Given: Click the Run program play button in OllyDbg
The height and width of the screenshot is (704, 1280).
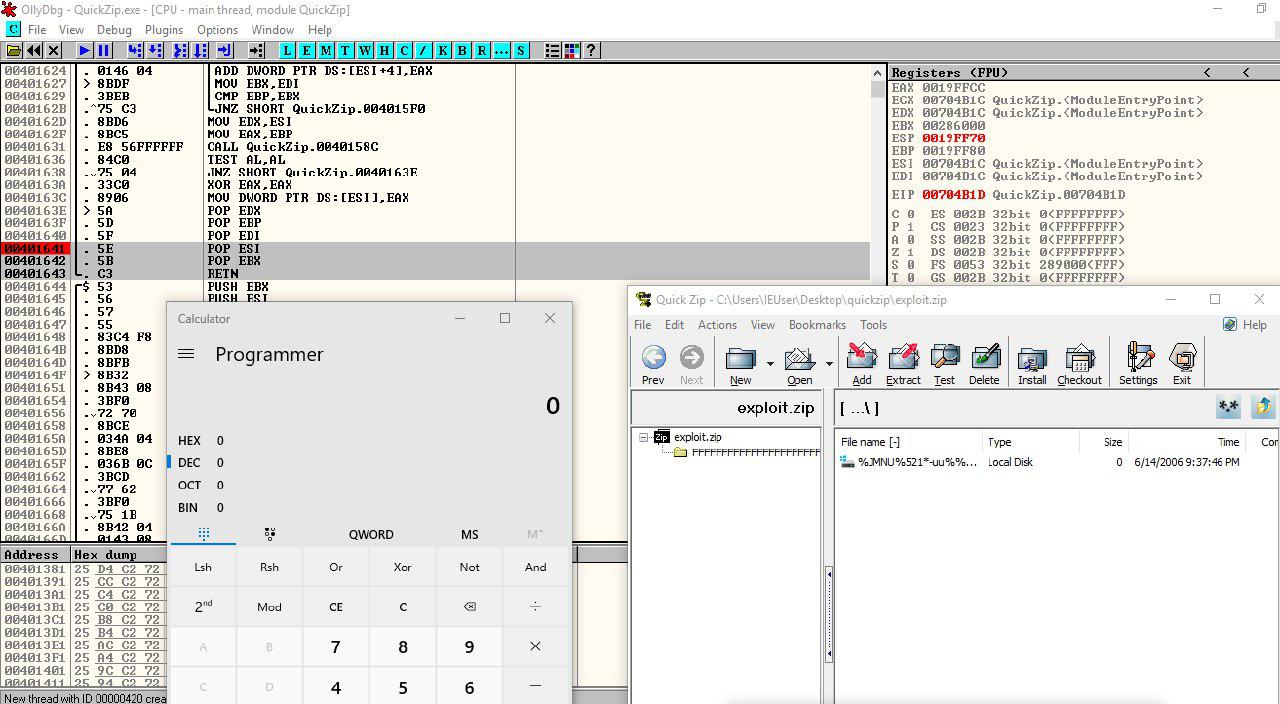Looking at the screenshot, I should pos(84,50).
